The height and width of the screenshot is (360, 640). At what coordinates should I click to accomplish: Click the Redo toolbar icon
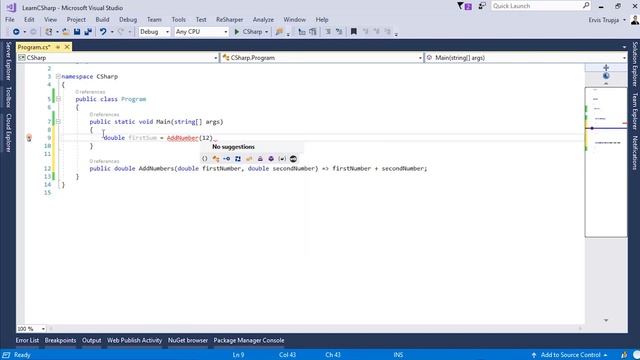(121, 31)
